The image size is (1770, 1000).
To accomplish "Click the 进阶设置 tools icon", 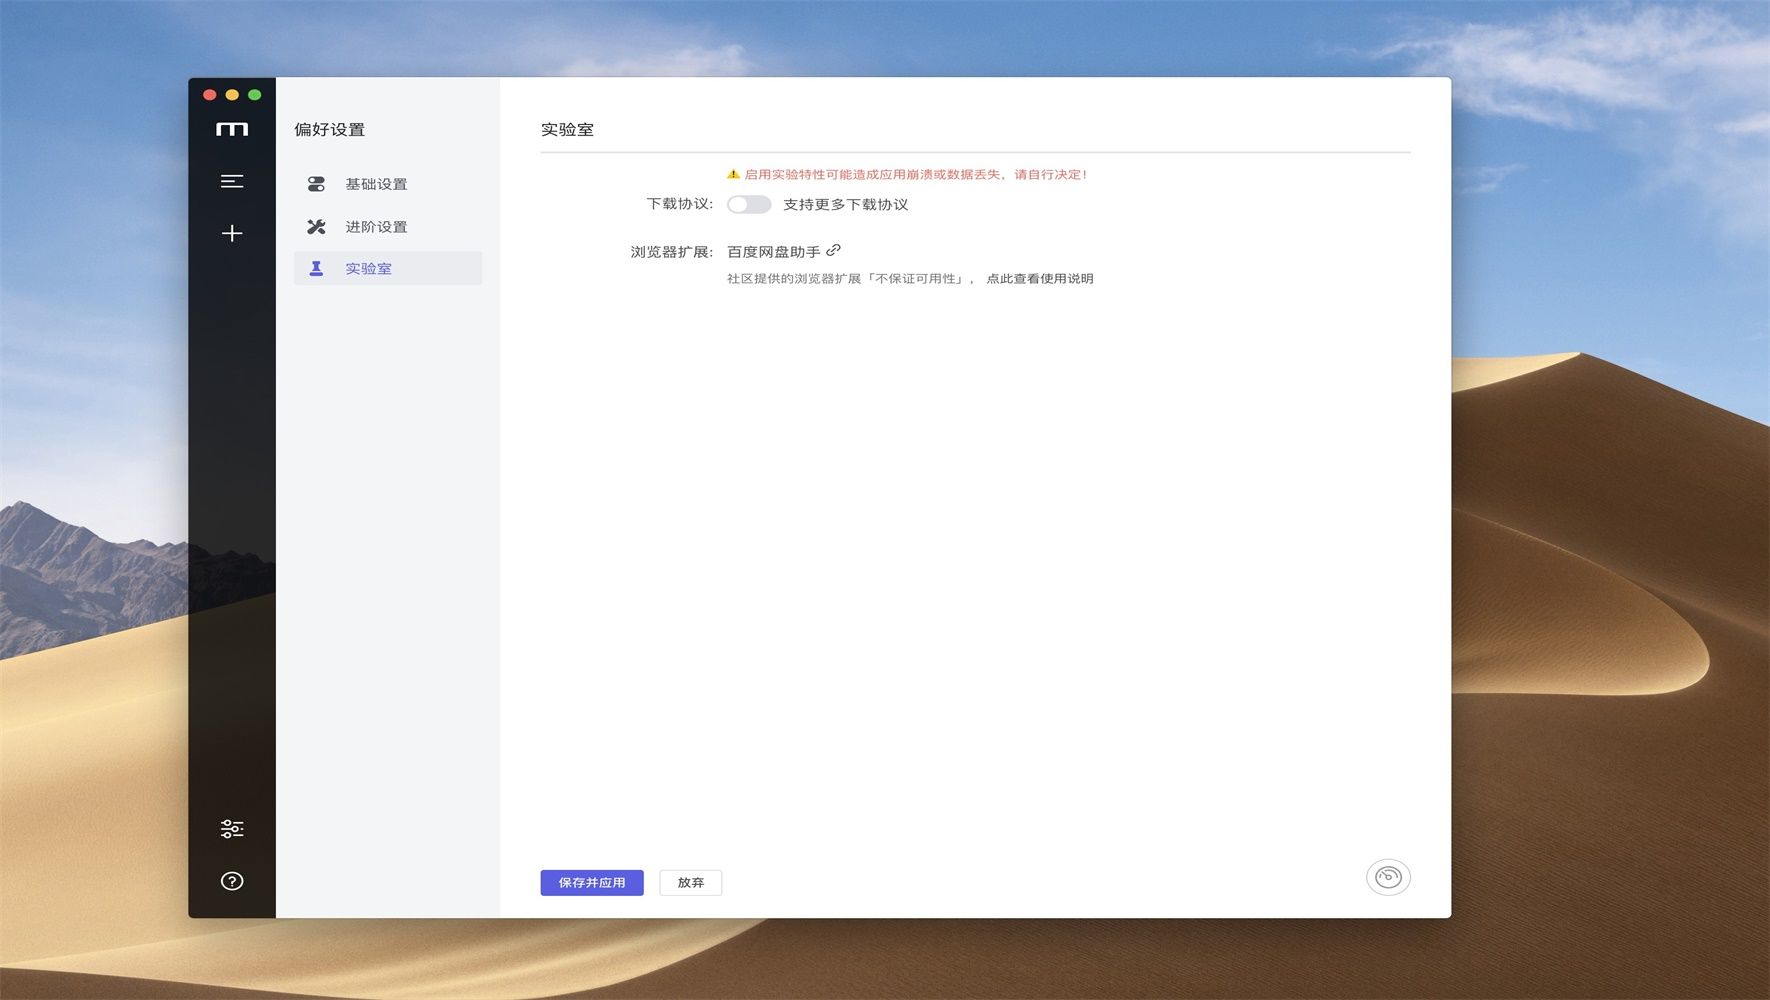I will click(x=316, y=227).
